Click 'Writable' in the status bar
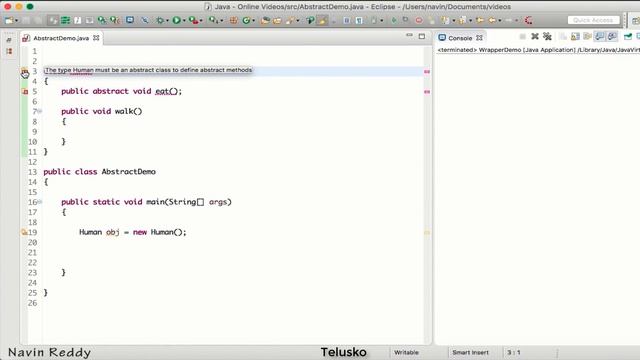 [x=406, y=352]
